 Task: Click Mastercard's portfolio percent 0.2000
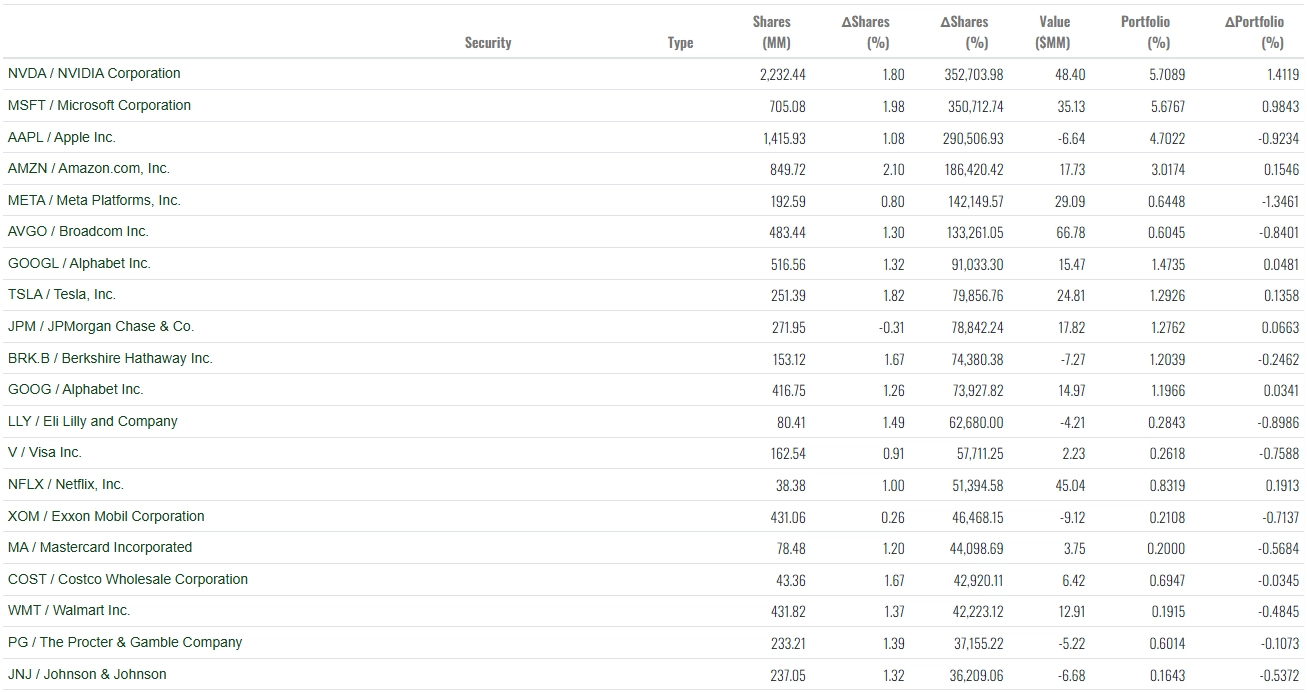pos(1166,549)
